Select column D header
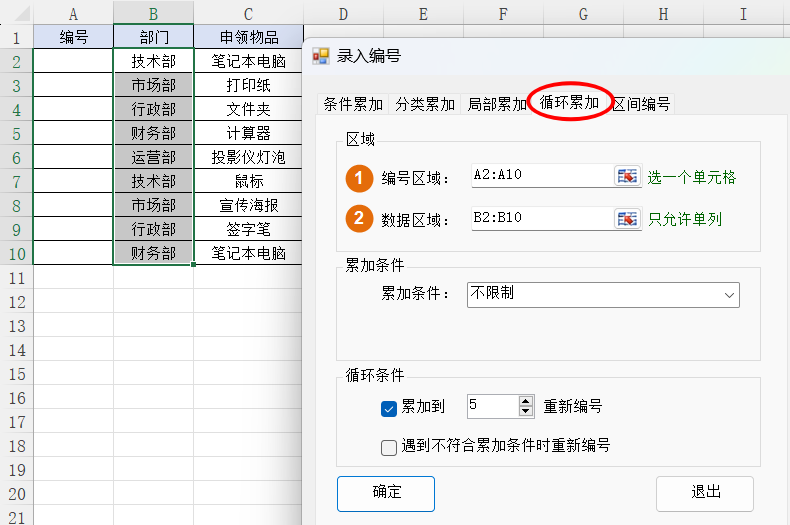Image resolution: width=790 pixels, height=525 pixels. pos(344,13)
